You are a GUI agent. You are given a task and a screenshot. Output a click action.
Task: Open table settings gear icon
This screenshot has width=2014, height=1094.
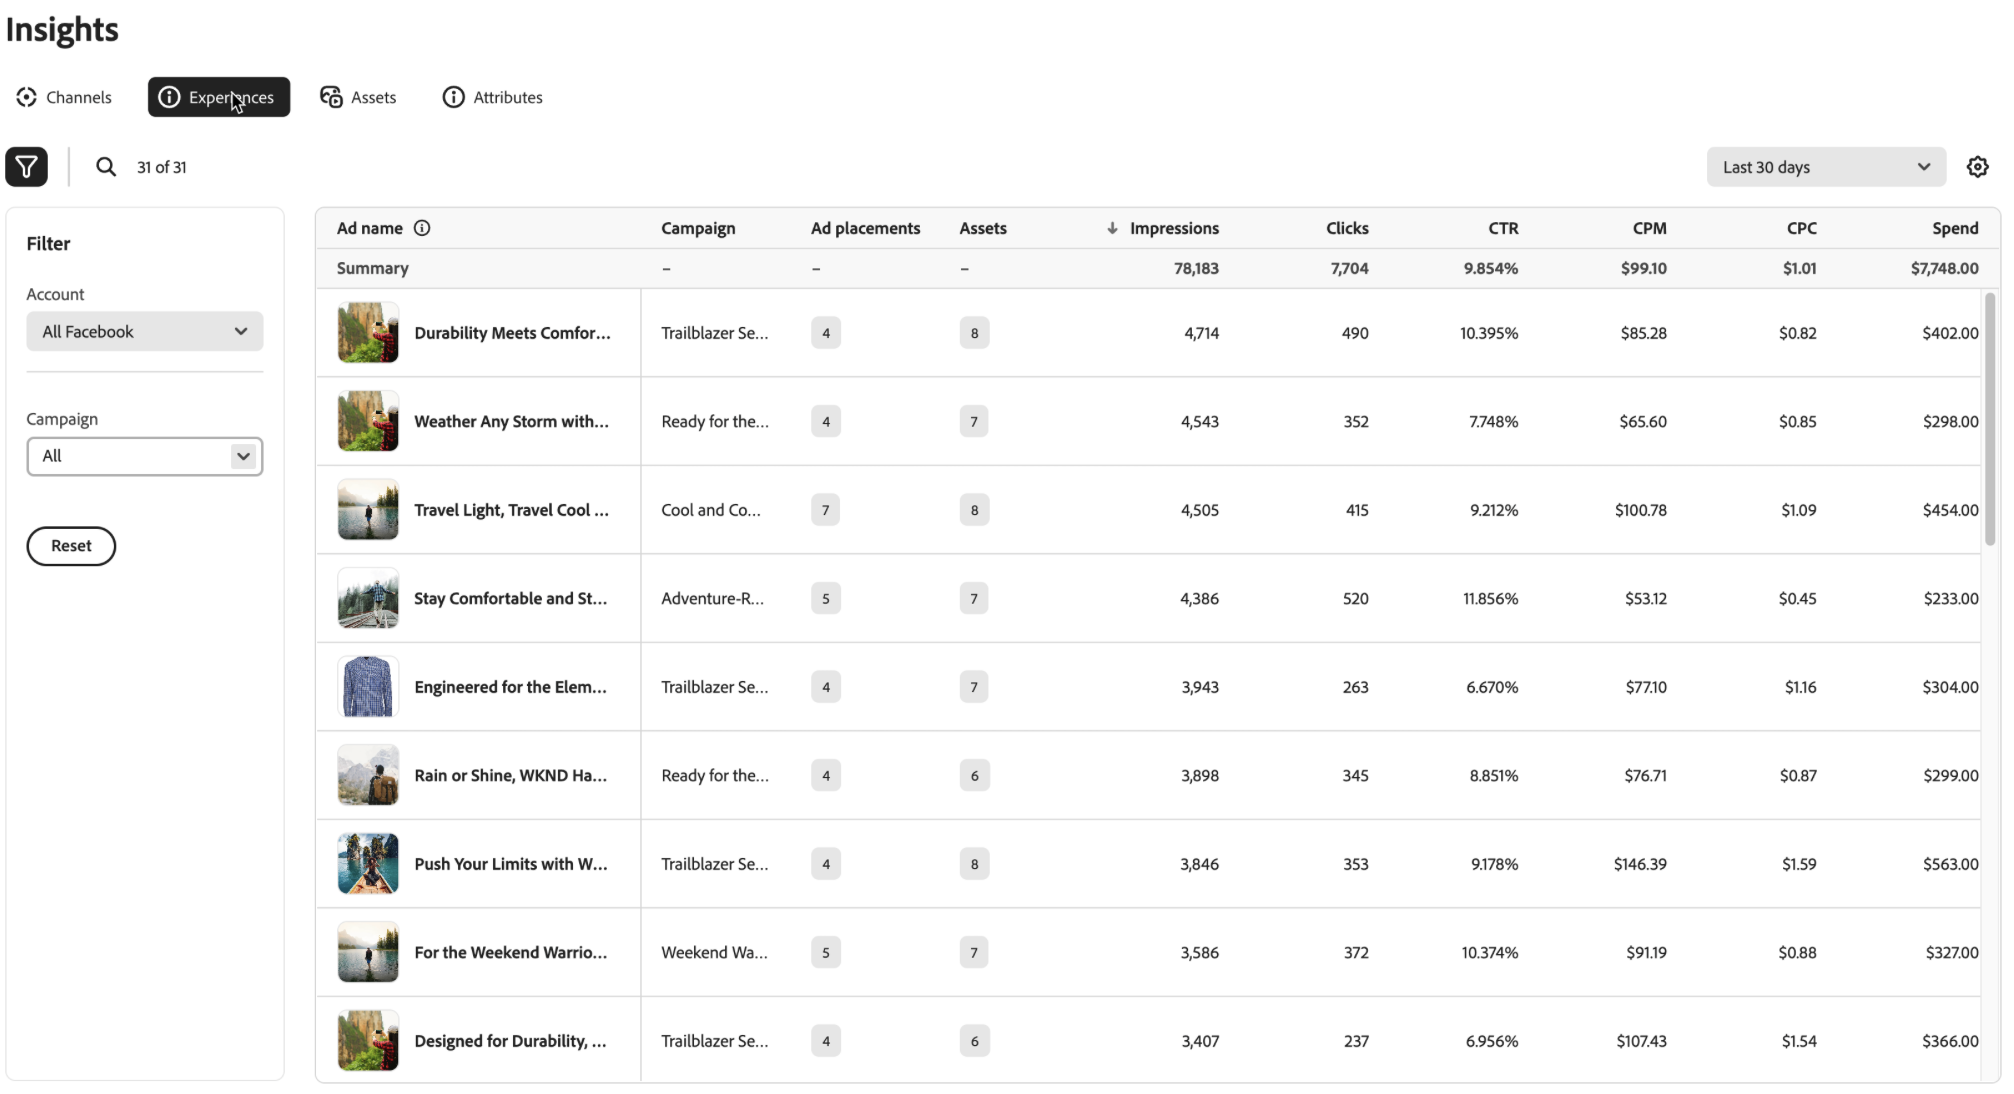(x=1977, y=167)
